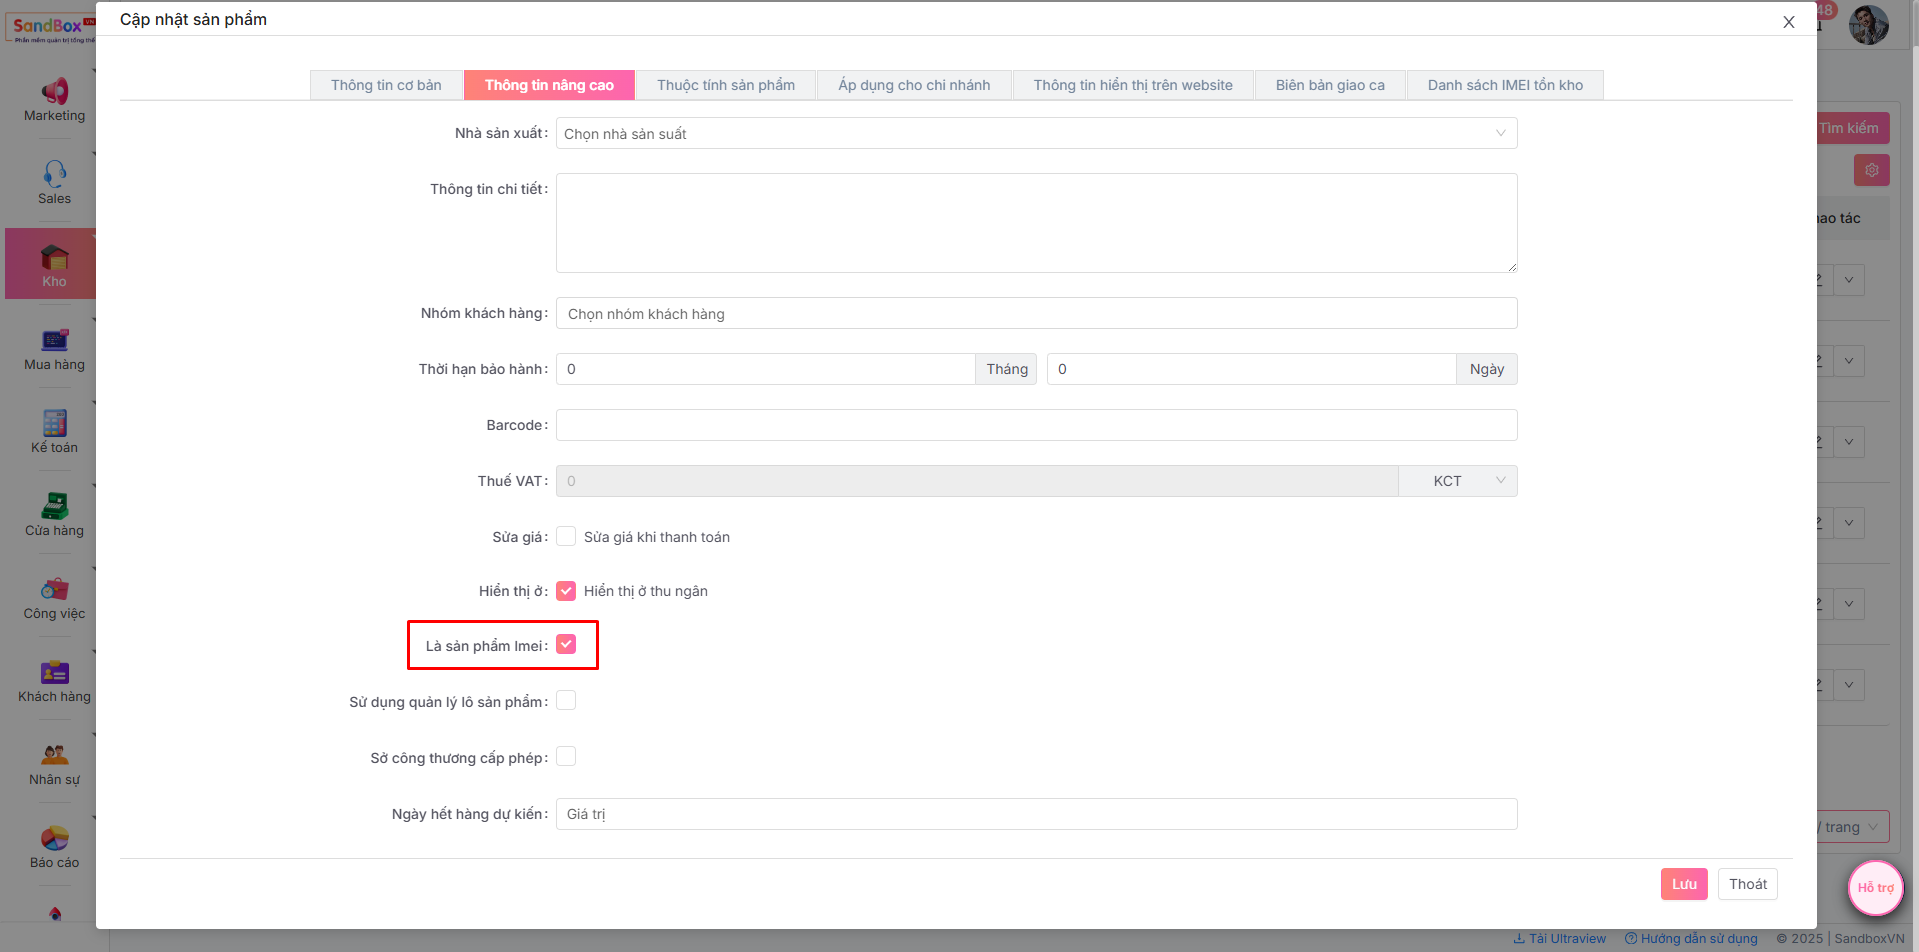Select the Kho warehouse icon
The height and width of the screenshot is (952, 1919).
(55, 258)
